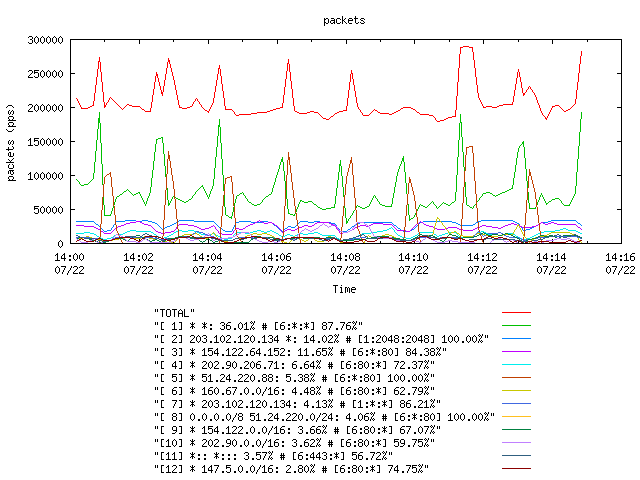Click the dark red legend line for entry [12]
The width and height of the screenshot is (640, 480).
pos(516,469)
